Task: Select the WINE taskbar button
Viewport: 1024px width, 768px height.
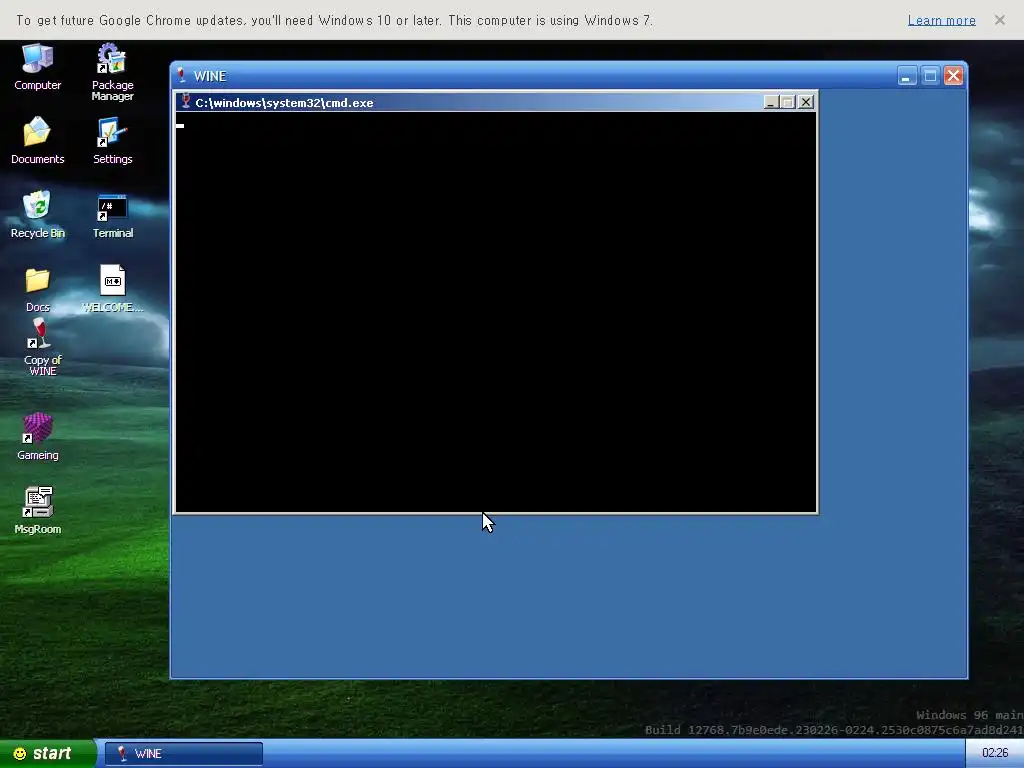Action: [x=184, y=754]
